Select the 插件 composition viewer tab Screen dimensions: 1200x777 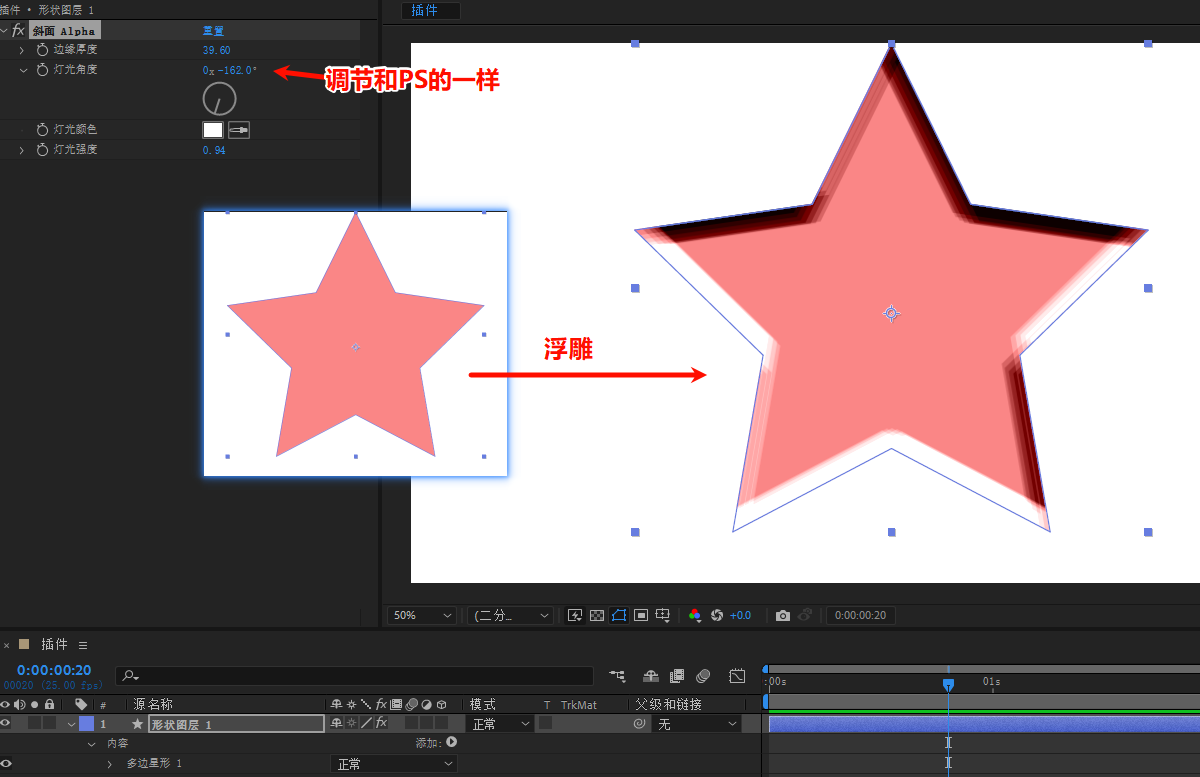(430, 11)
